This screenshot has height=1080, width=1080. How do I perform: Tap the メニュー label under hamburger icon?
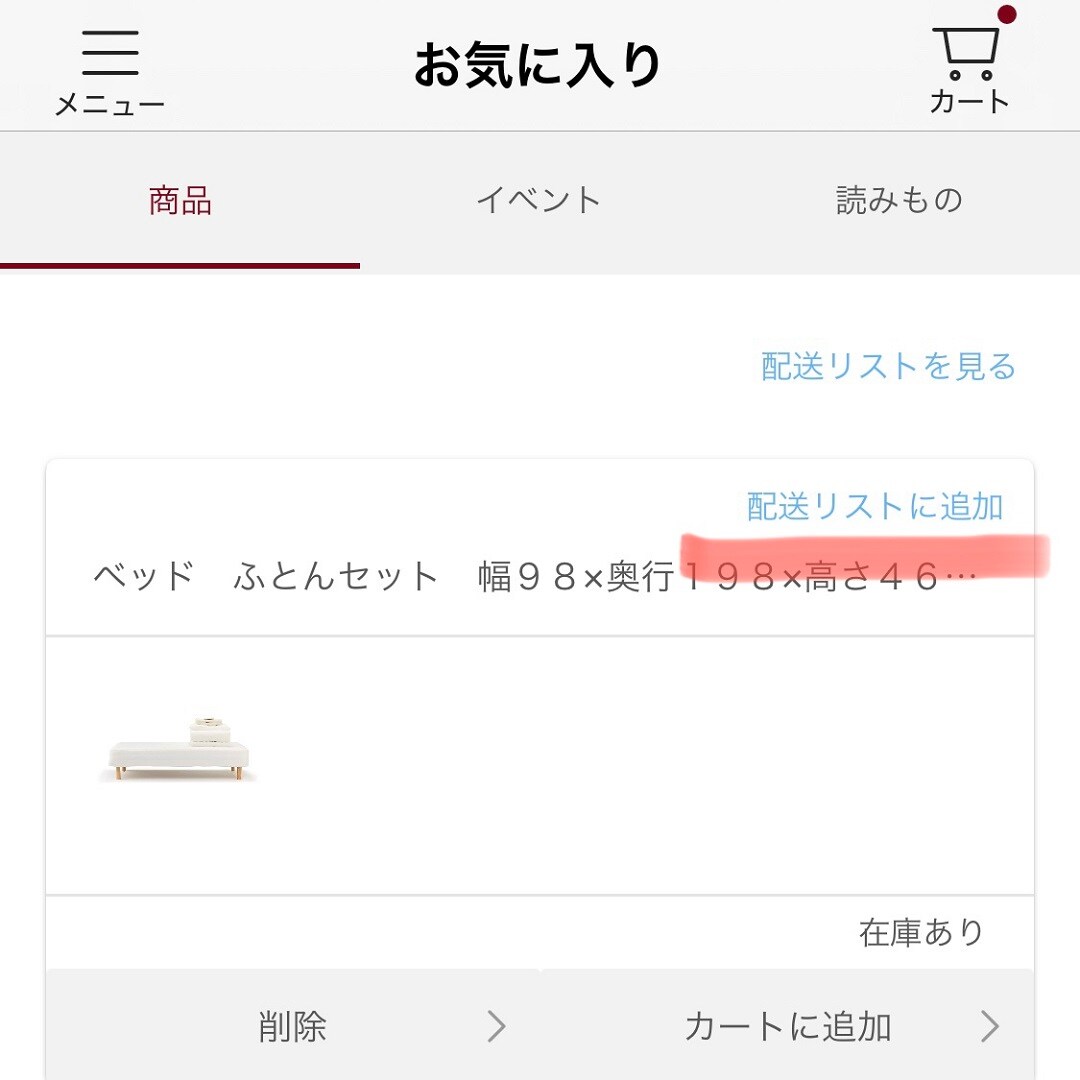coord(110,104)
